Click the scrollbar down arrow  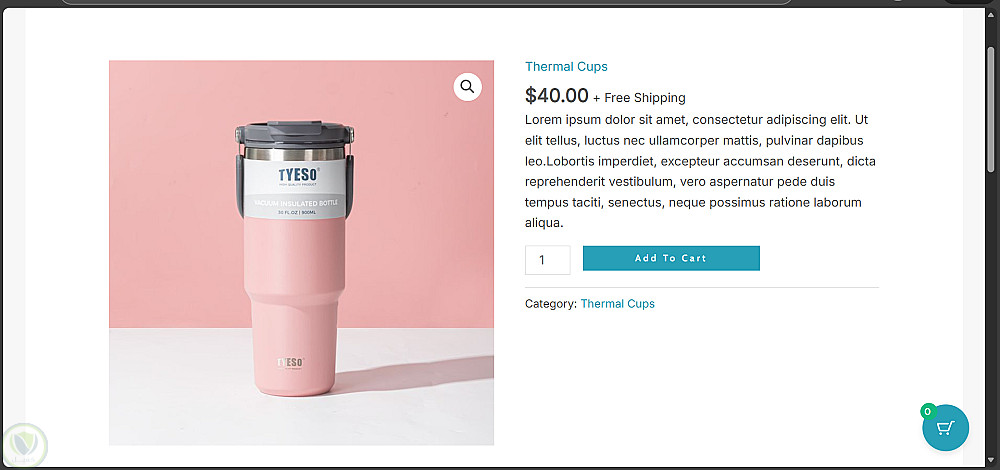click(991, 459)
